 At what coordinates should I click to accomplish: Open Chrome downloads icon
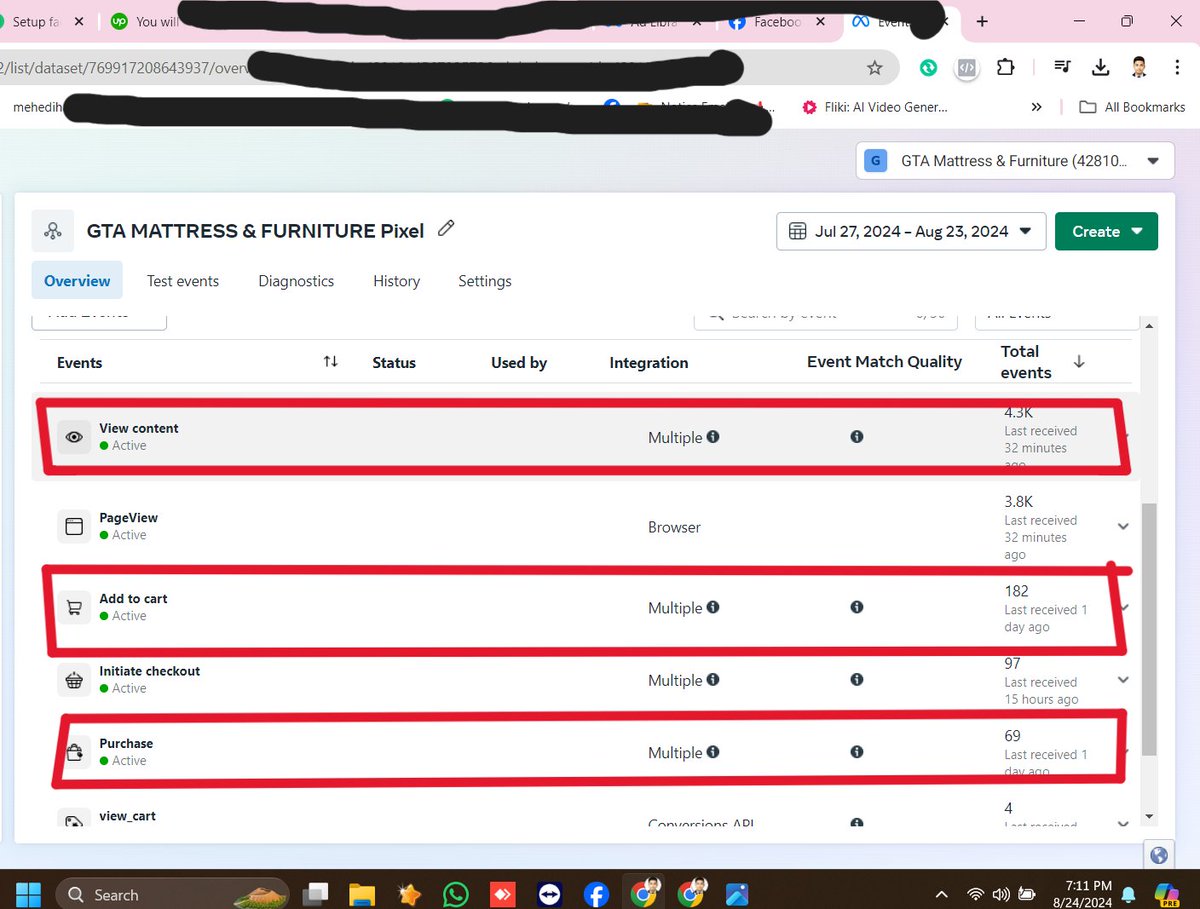1100,68
